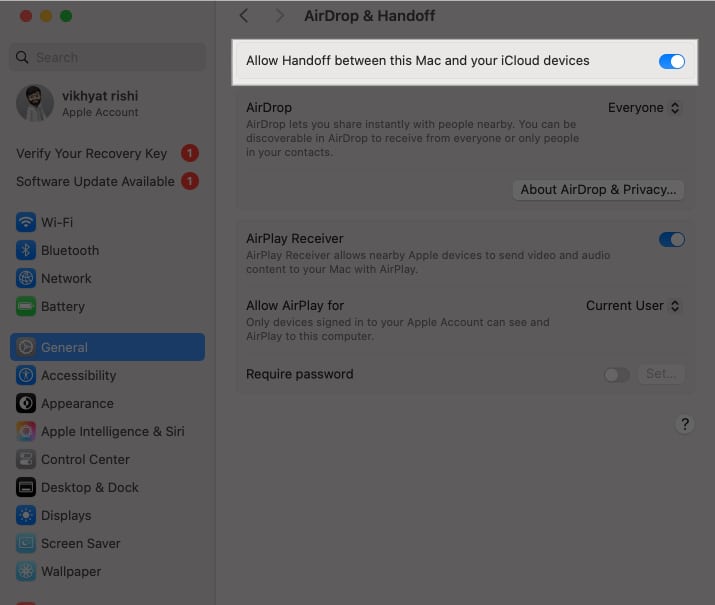The image size is (715, 605).
Task: Open Allow AirPlay for Current User dropdown
Action: point(633,306)
